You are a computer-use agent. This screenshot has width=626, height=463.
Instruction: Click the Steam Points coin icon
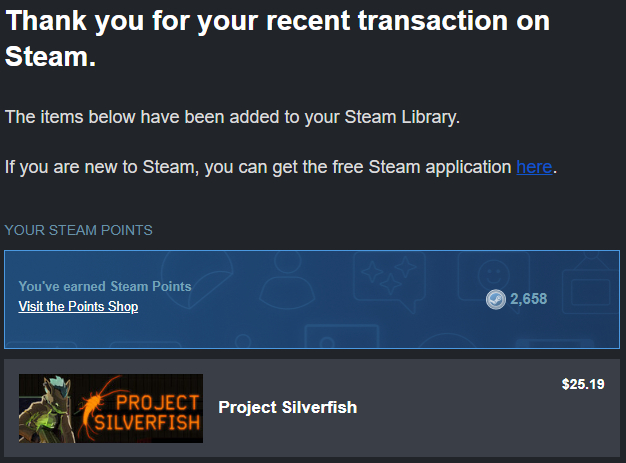496,299
